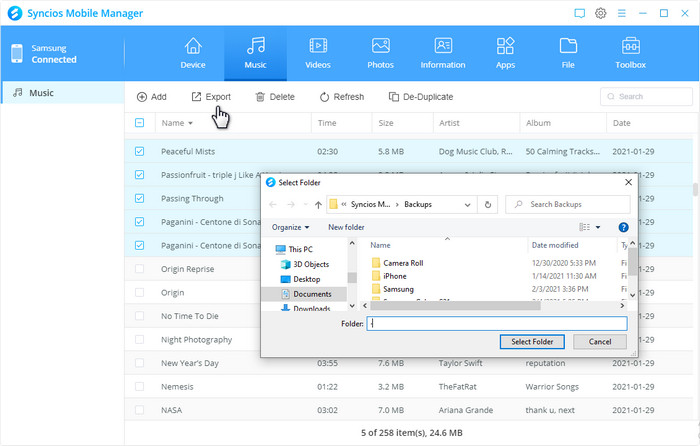Click the Taylor Swift artist cell
This screenshot has width=700, height=446.
coord(460,363)
